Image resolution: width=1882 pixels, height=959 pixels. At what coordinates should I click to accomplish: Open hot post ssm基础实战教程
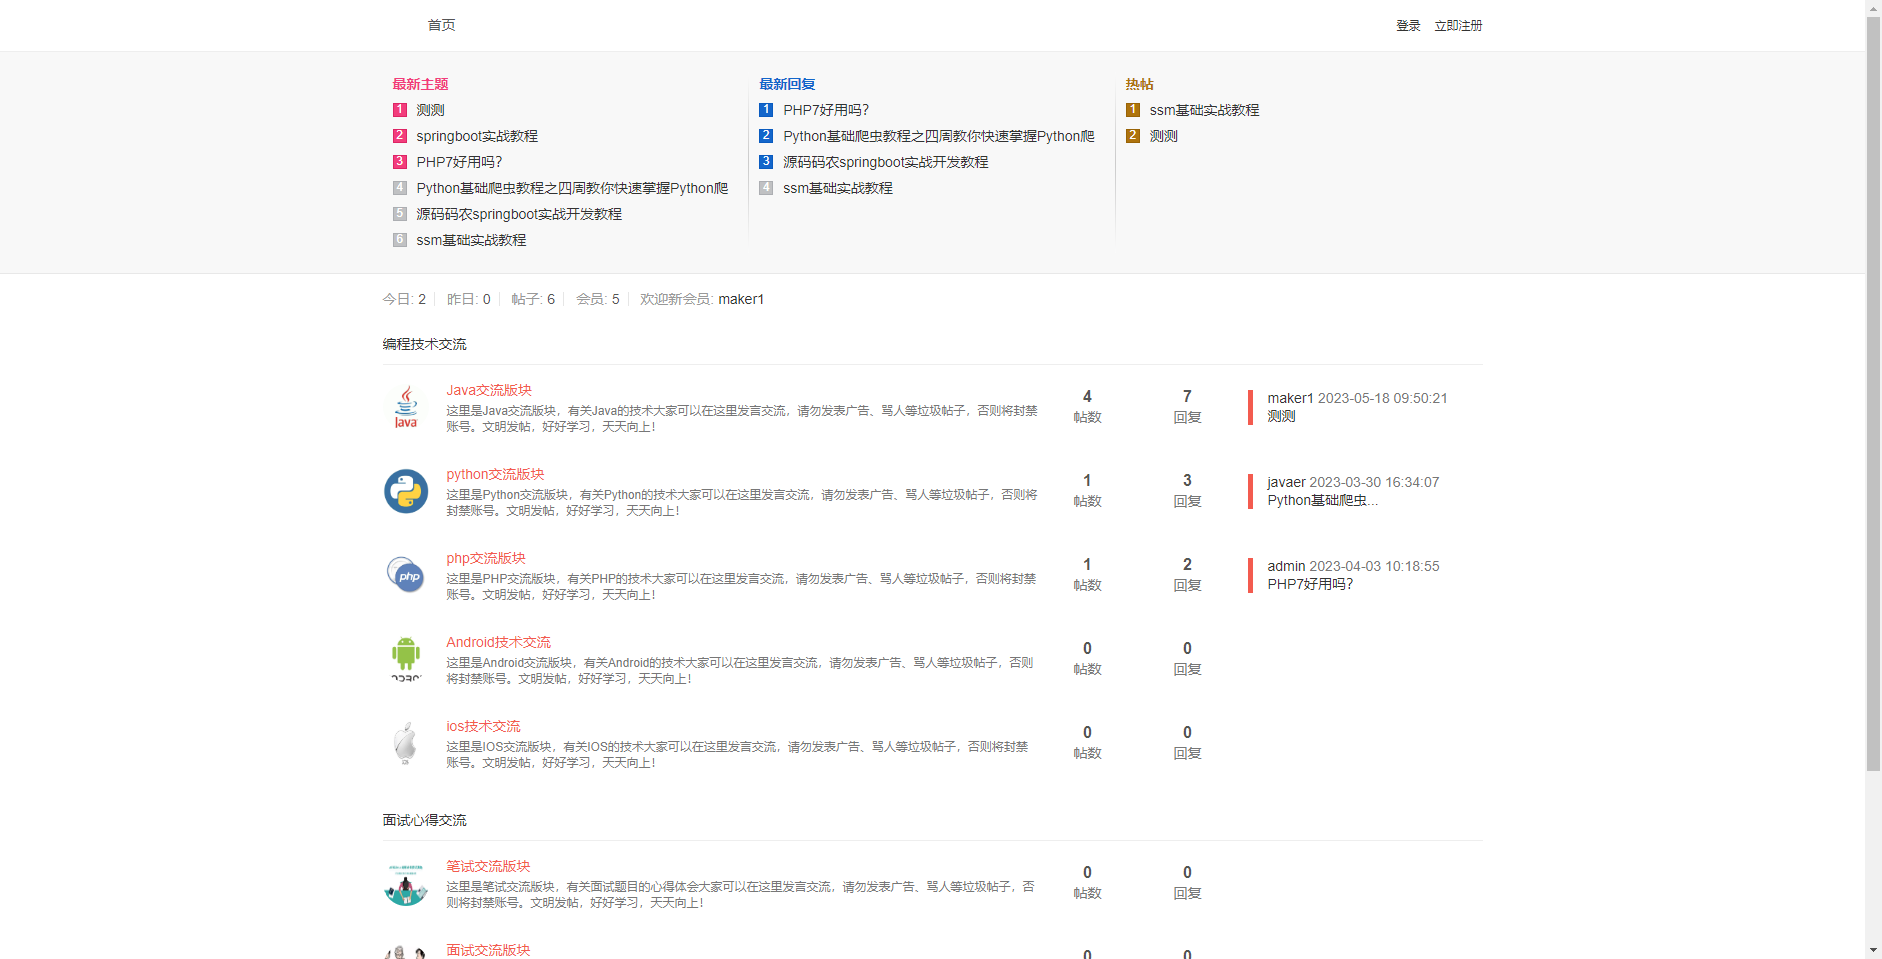point(1204,110)
